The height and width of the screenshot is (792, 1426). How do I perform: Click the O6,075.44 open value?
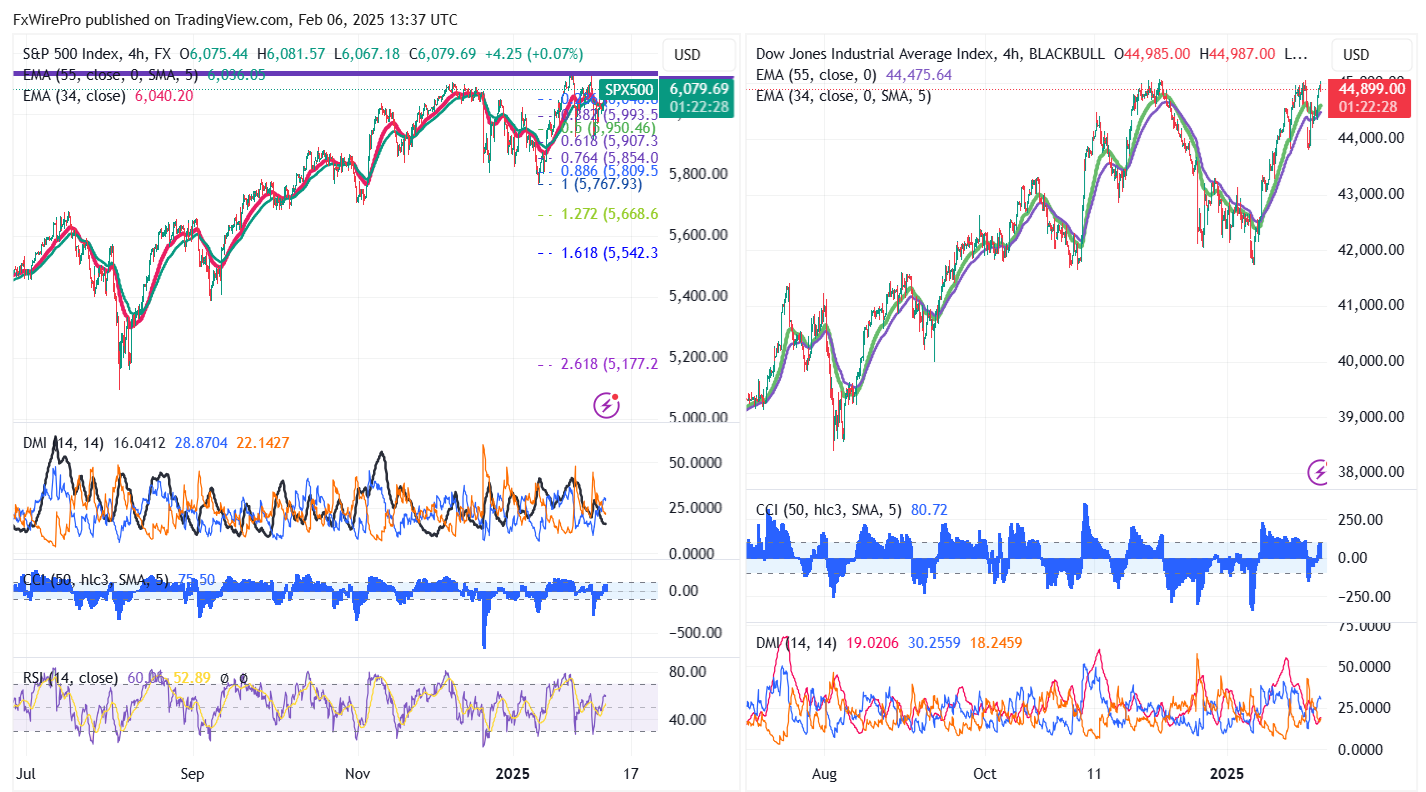[214, 53]
